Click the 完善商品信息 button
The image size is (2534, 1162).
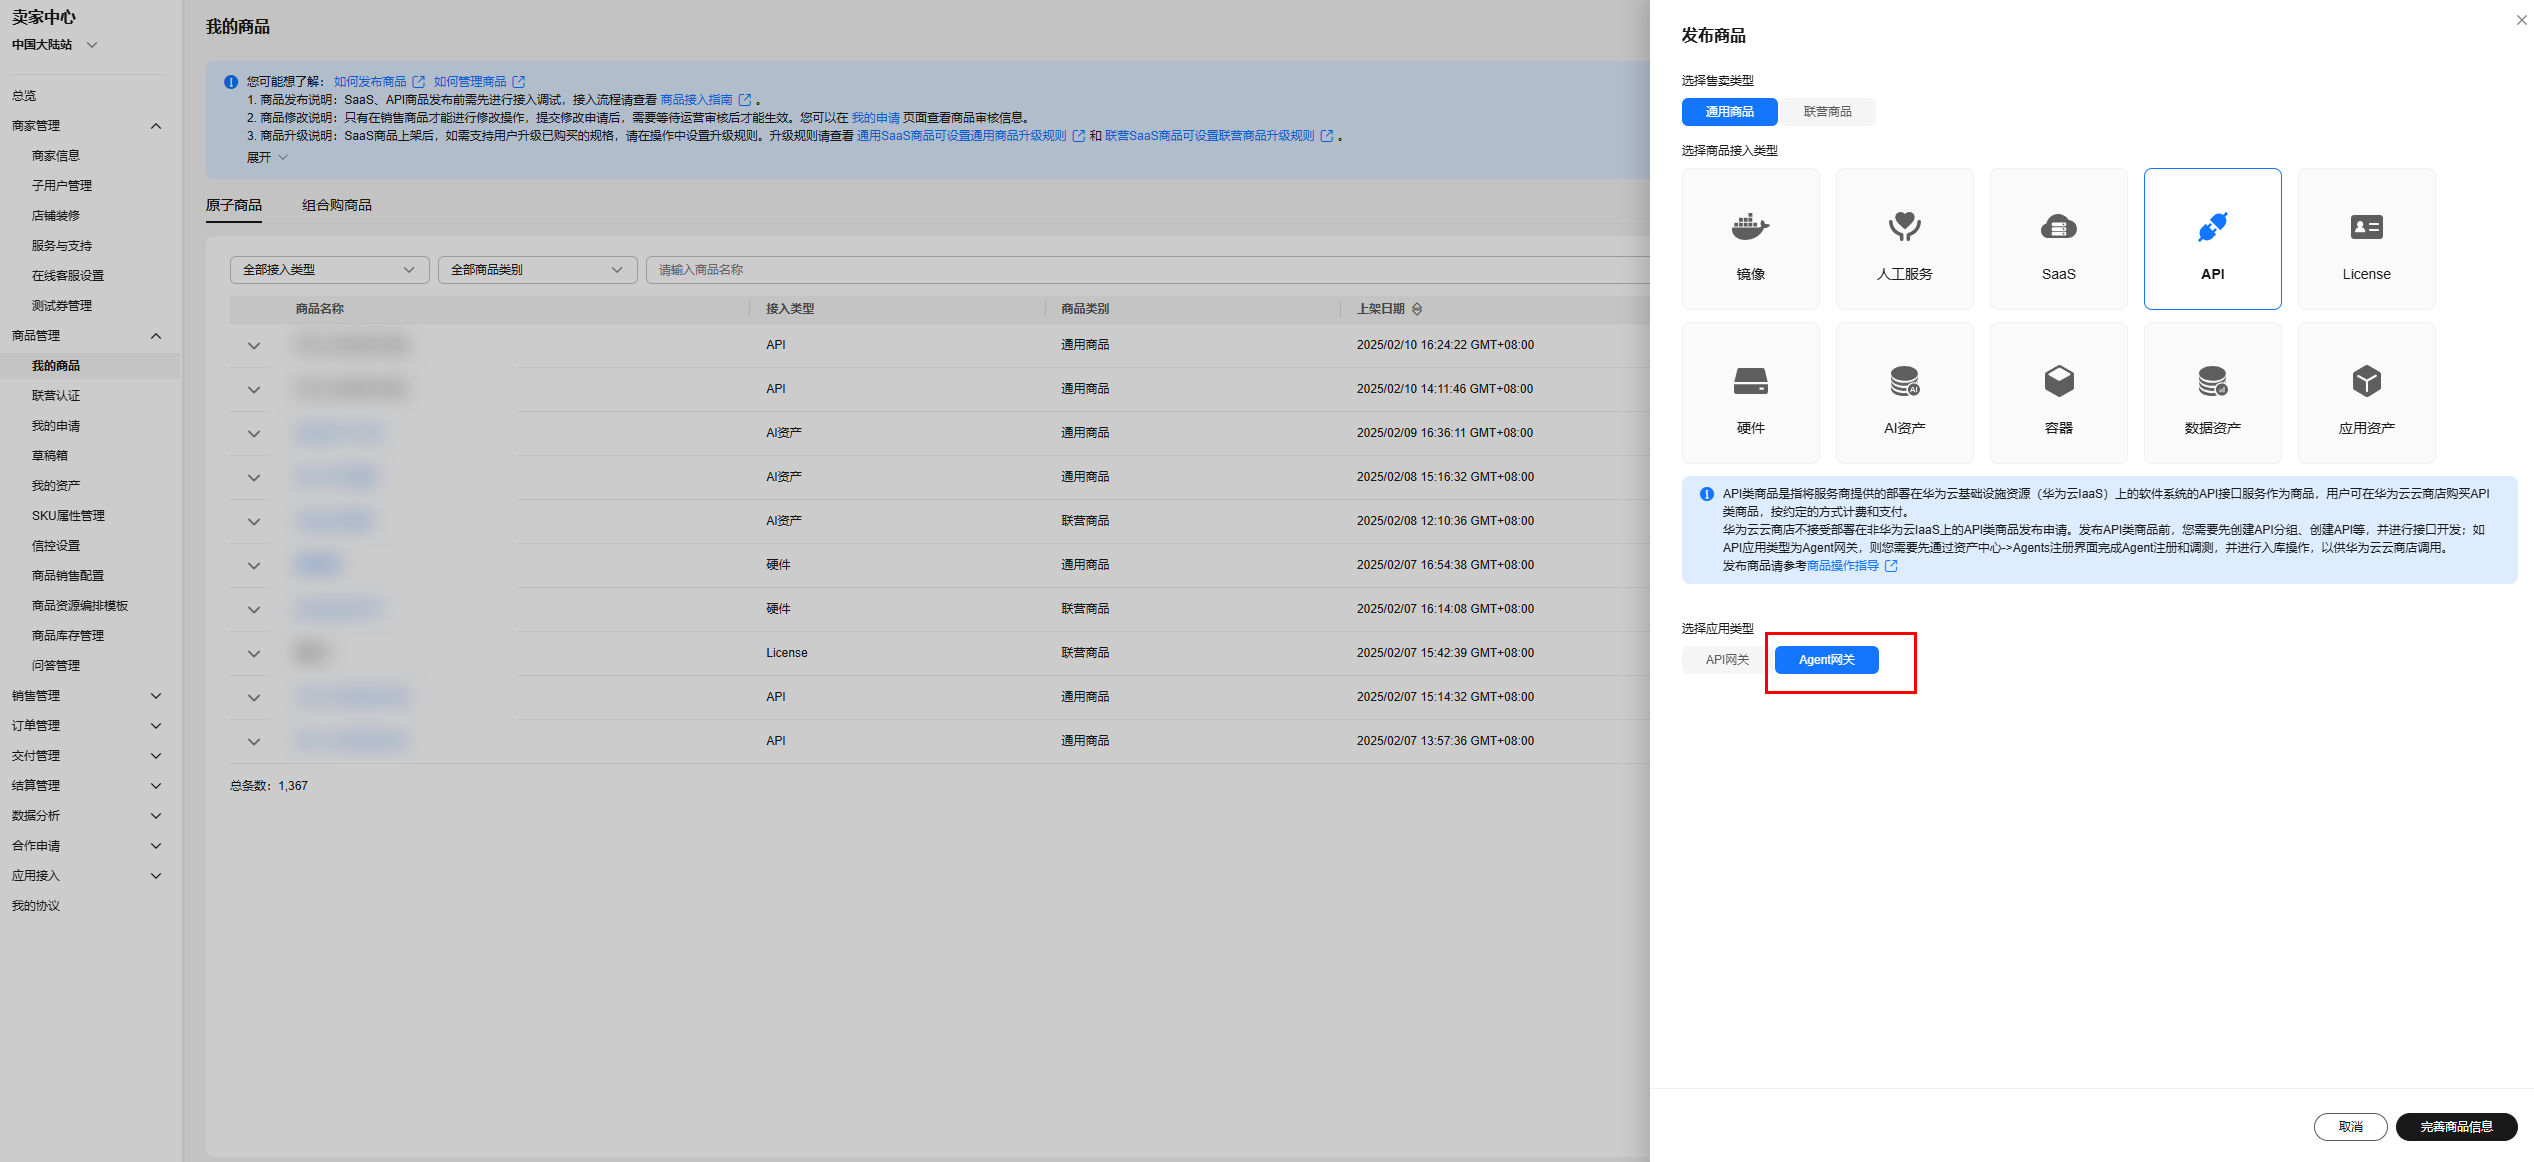pyautogui.click(x=2456, y=1127)
